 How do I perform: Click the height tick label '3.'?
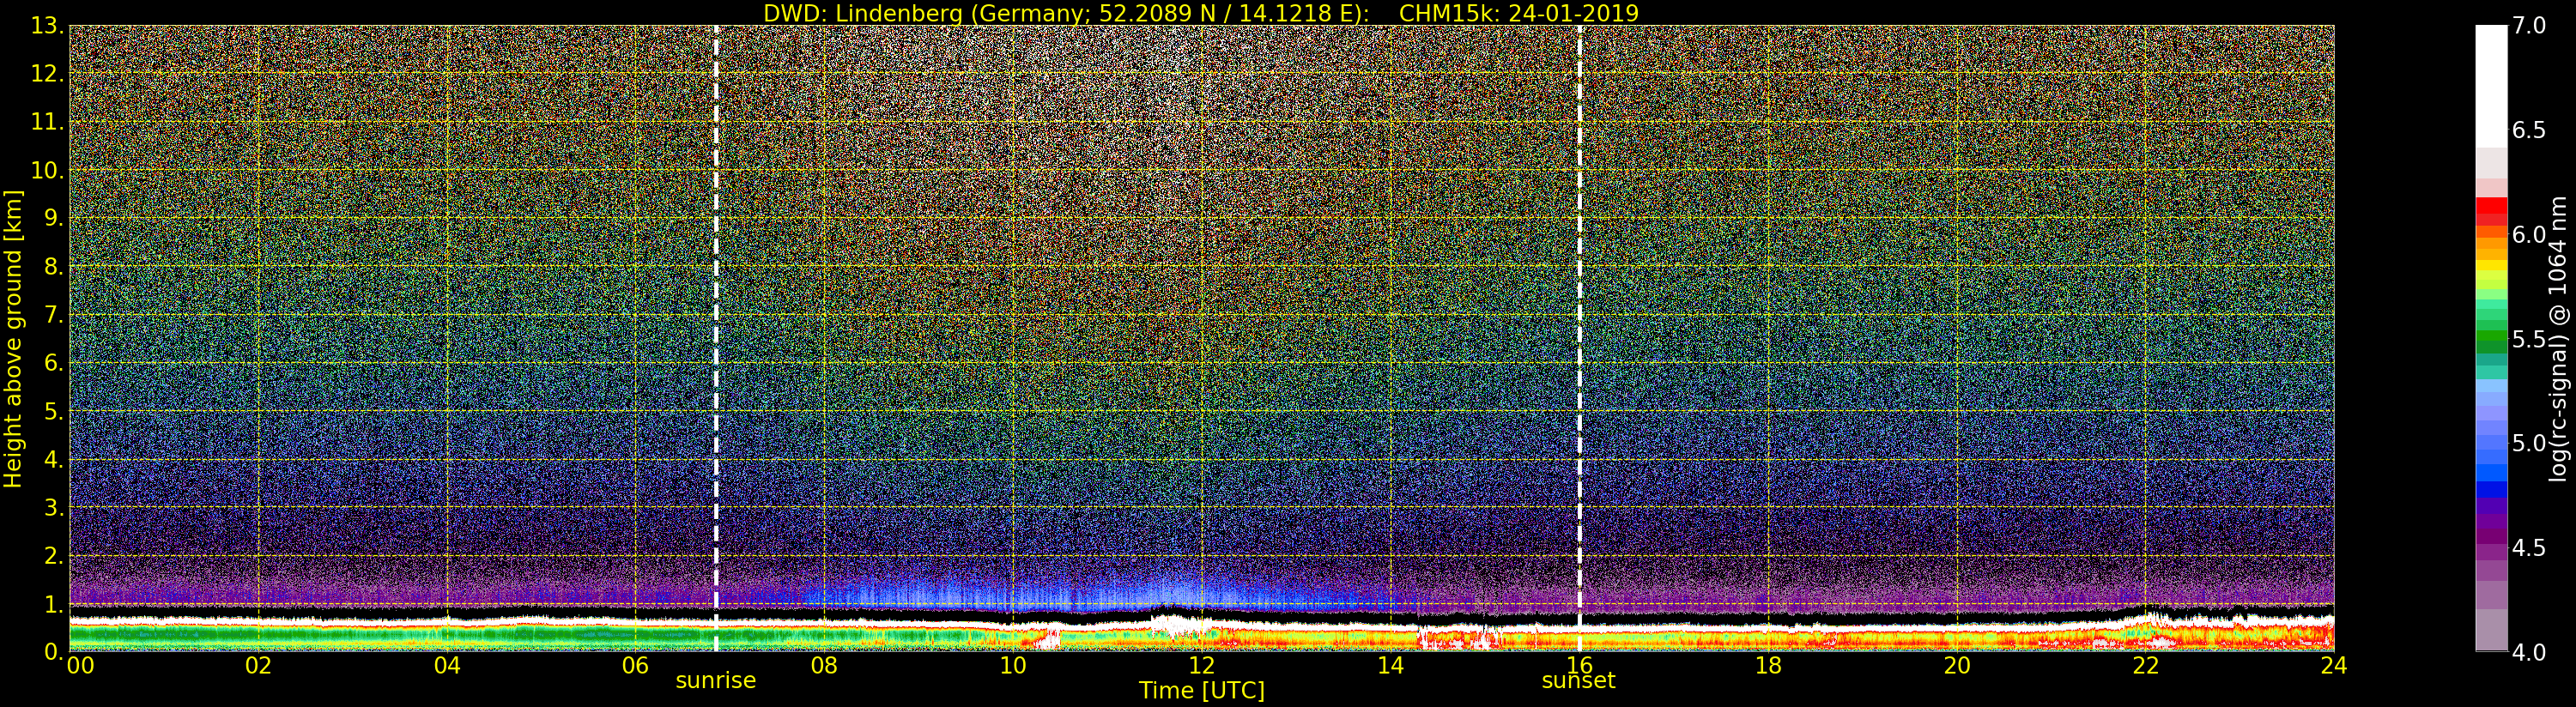point(53,507)
